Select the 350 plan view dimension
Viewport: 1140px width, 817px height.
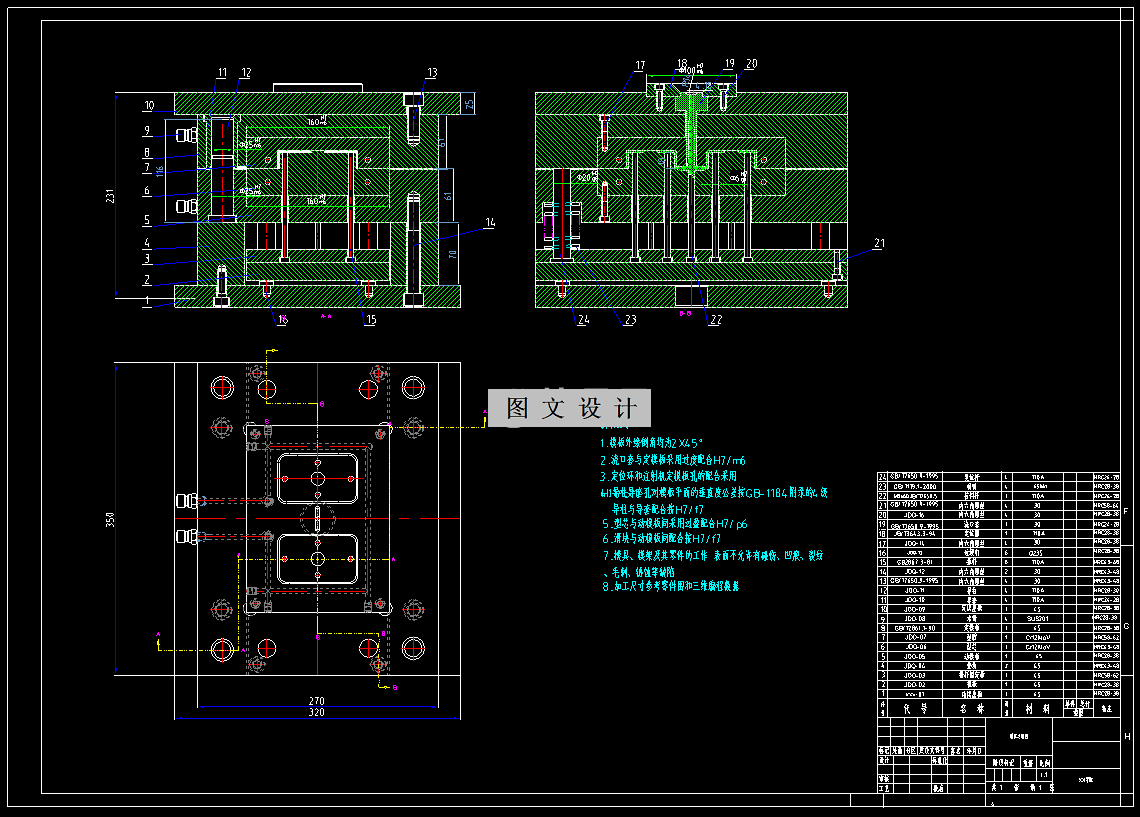pyautogui.click(x=110, y=520)
